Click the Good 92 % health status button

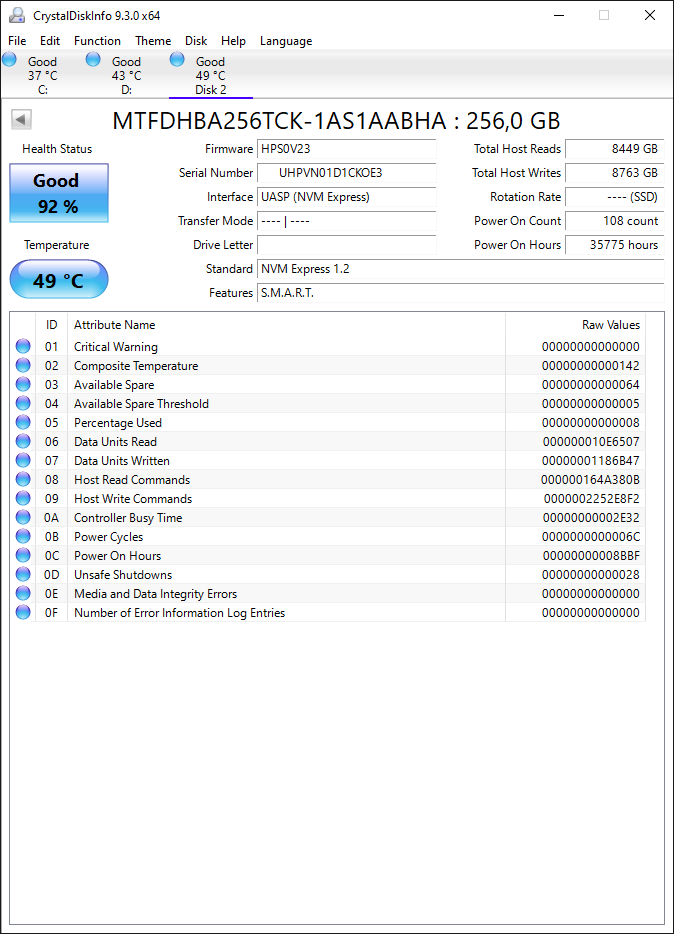pyautogui.click(x=59, y=193)
